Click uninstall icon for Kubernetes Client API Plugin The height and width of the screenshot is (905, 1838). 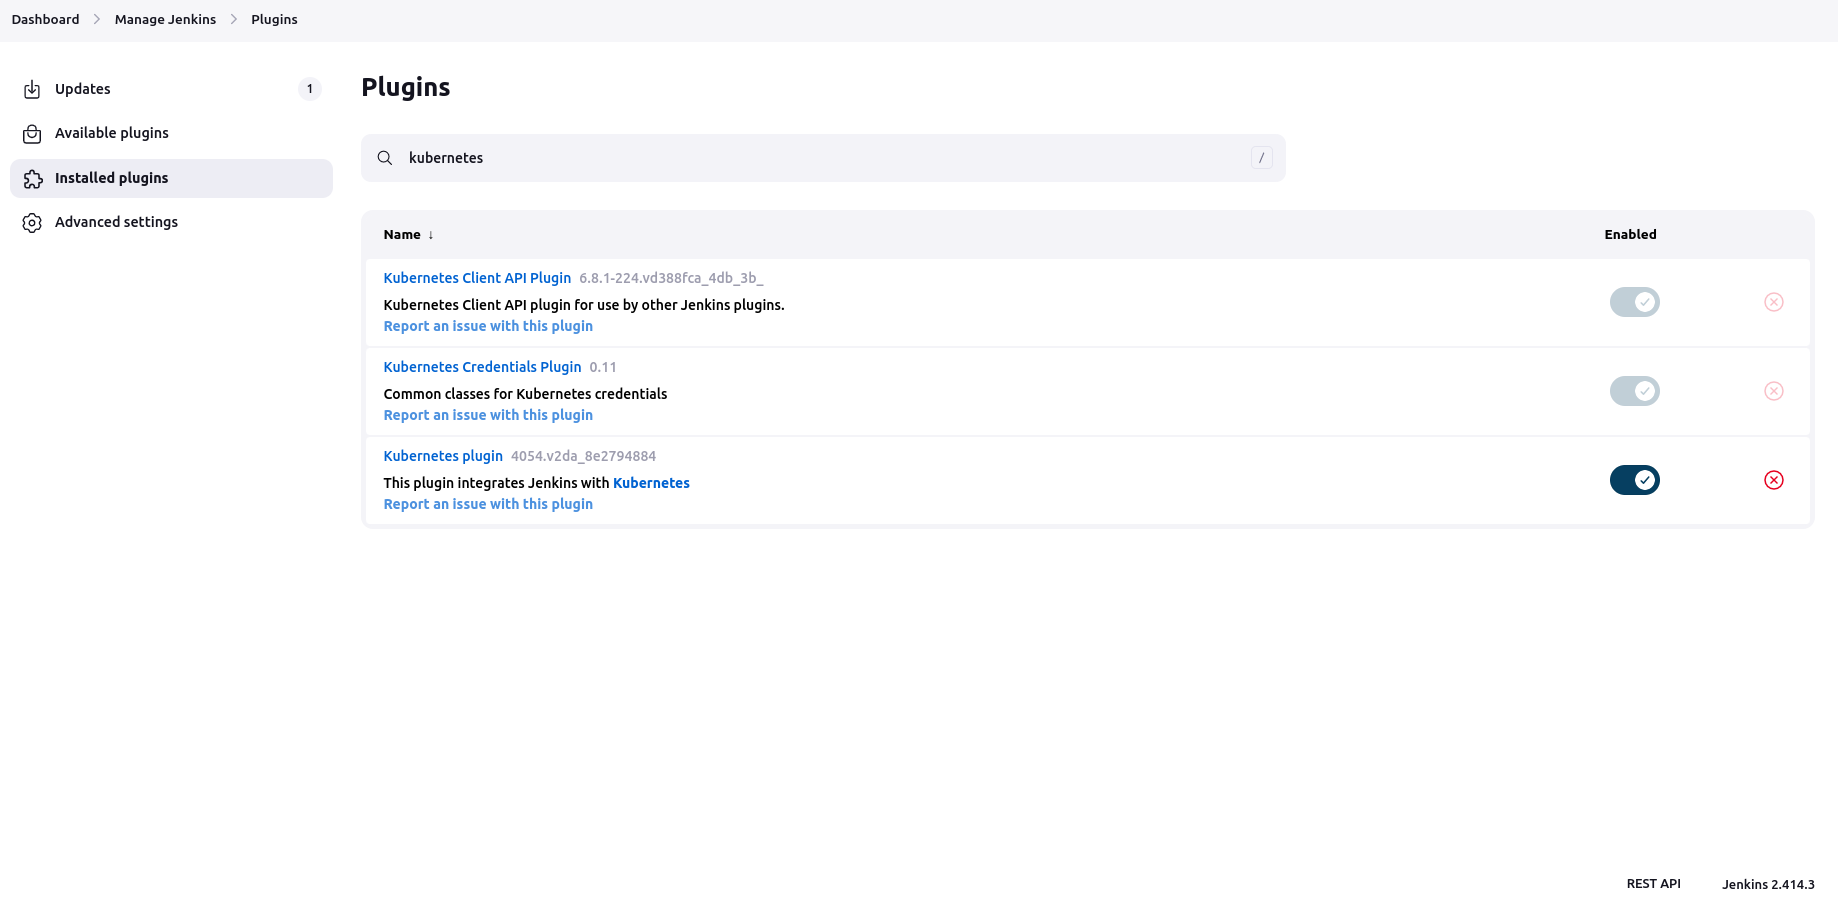click(1773, 302)
